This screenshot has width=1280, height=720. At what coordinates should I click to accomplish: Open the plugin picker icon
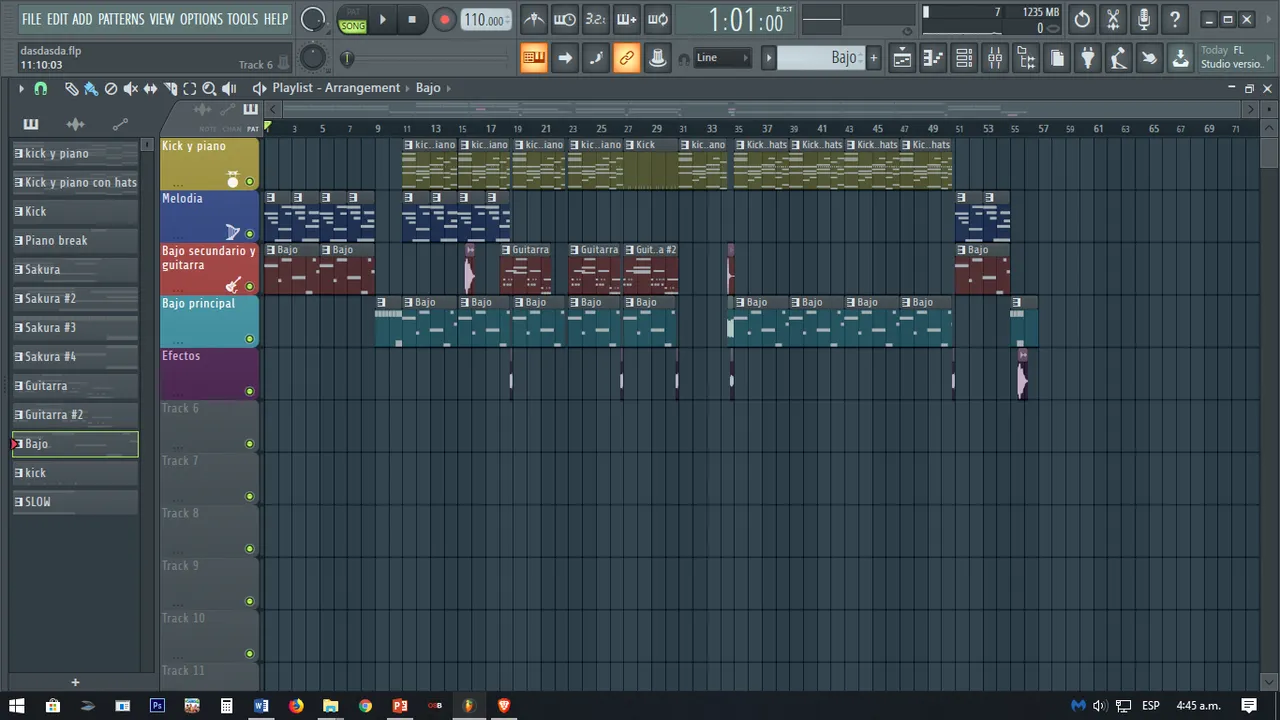(1088, 58)
